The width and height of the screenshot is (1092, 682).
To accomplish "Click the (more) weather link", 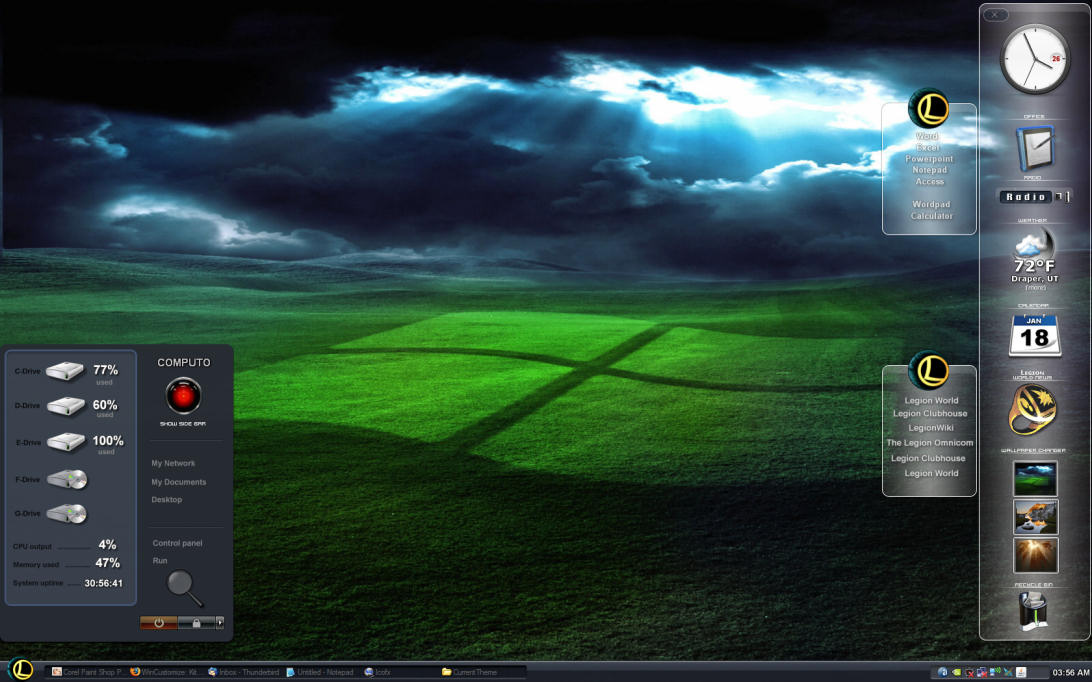I will click(1035, 288).
